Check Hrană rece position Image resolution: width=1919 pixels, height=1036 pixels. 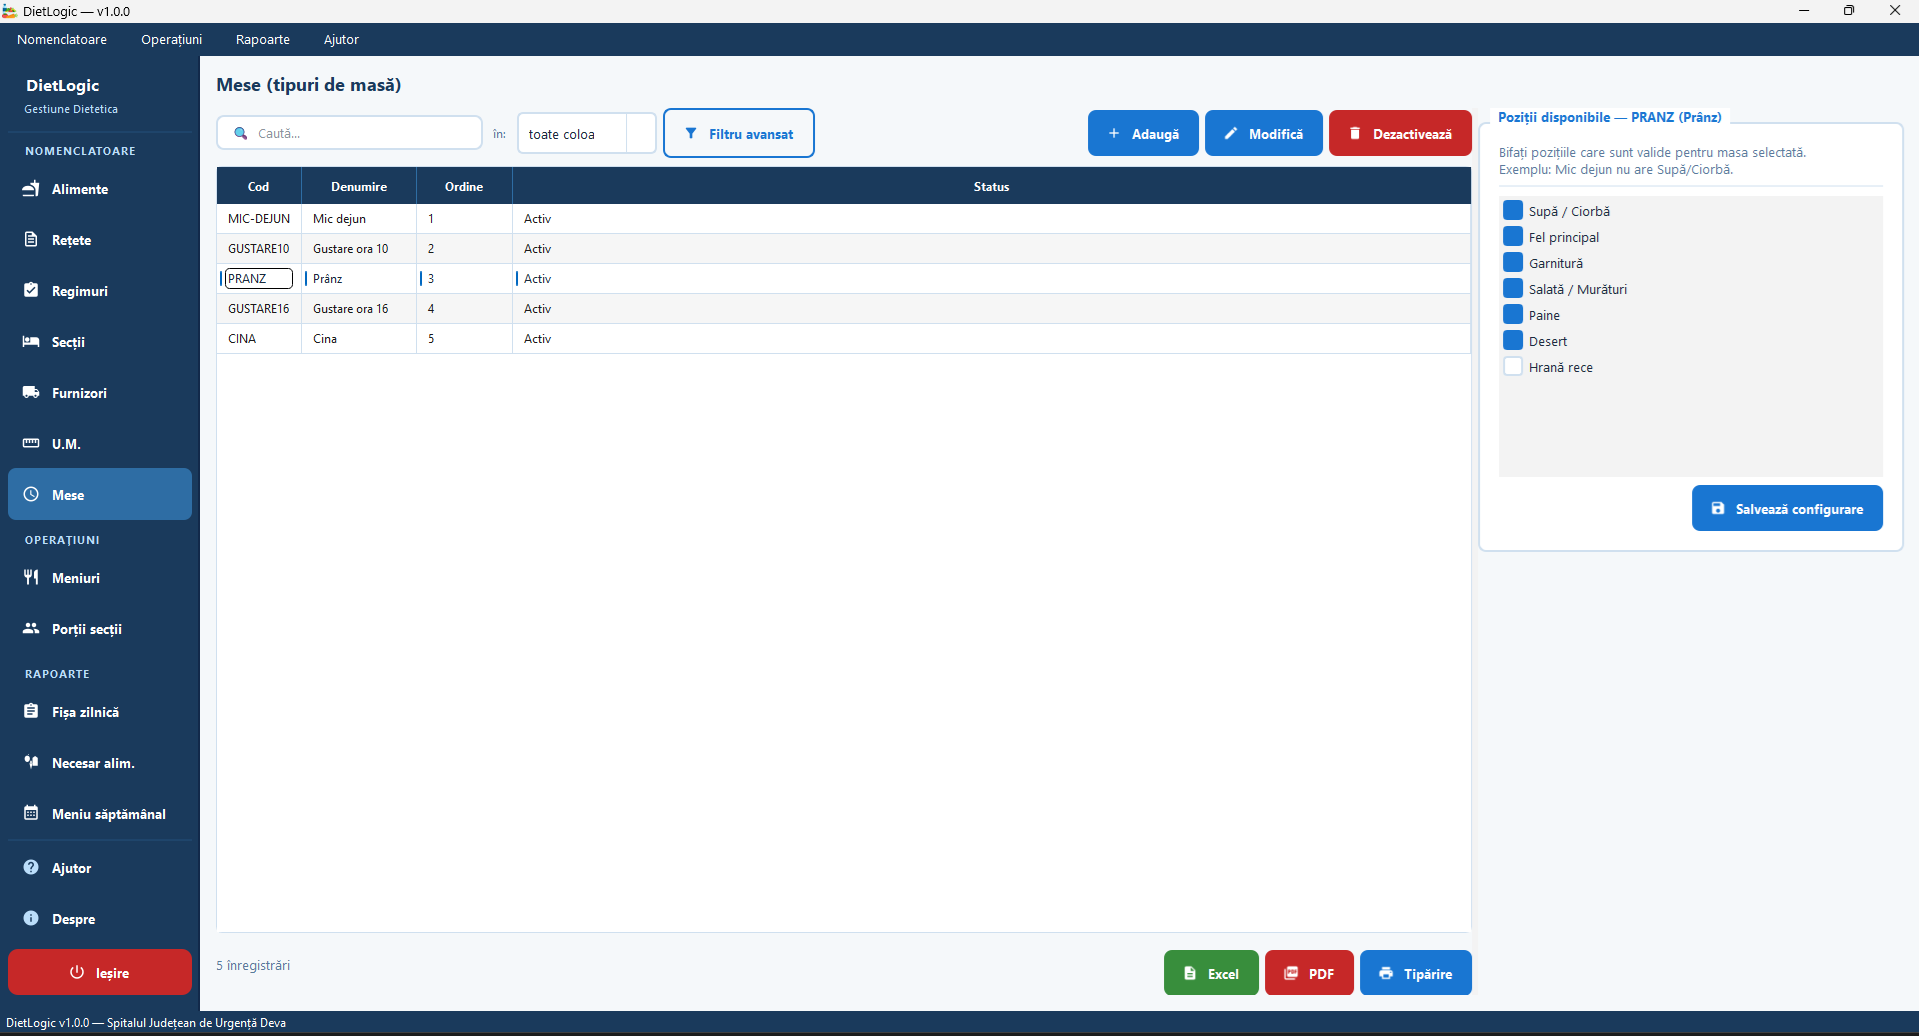pyautogui.click(x=1513, y=367)
